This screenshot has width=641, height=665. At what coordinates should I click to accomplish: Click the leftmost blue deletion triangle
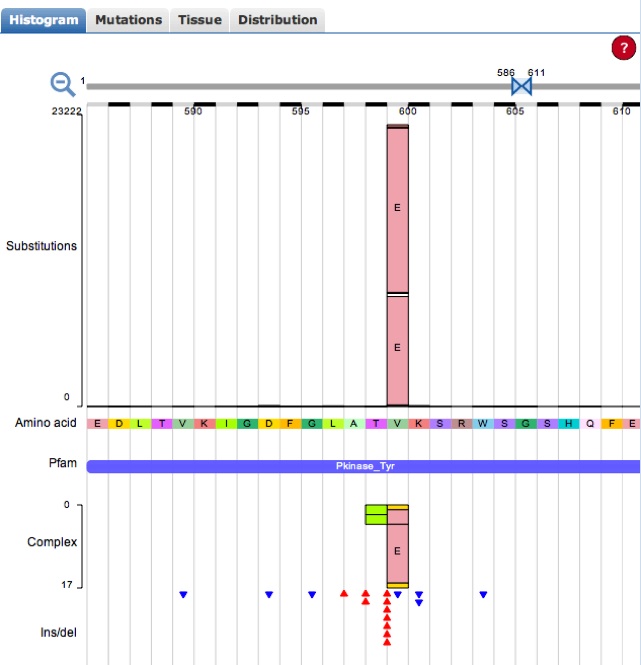coord(183,595)
